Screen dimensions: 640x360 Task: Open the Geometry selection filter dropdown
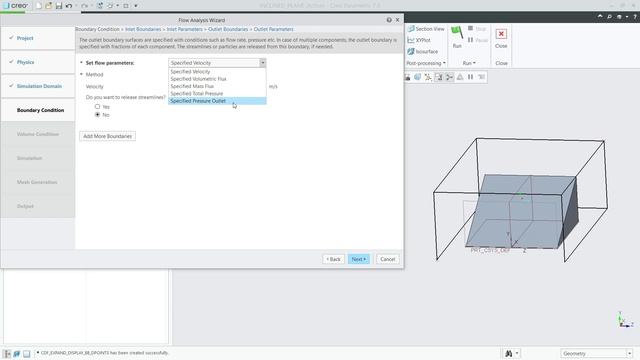tap(629, 353)
